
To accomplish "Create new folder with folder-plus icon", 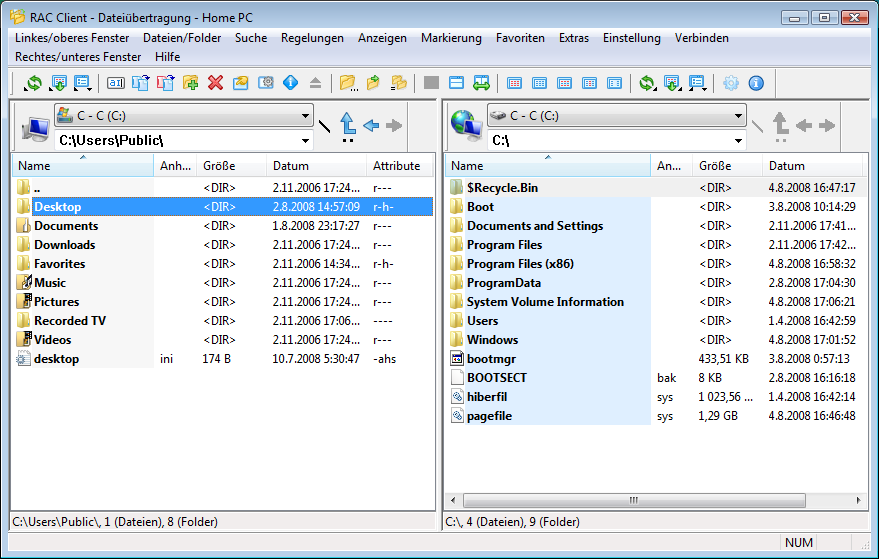I will [190, 83].
